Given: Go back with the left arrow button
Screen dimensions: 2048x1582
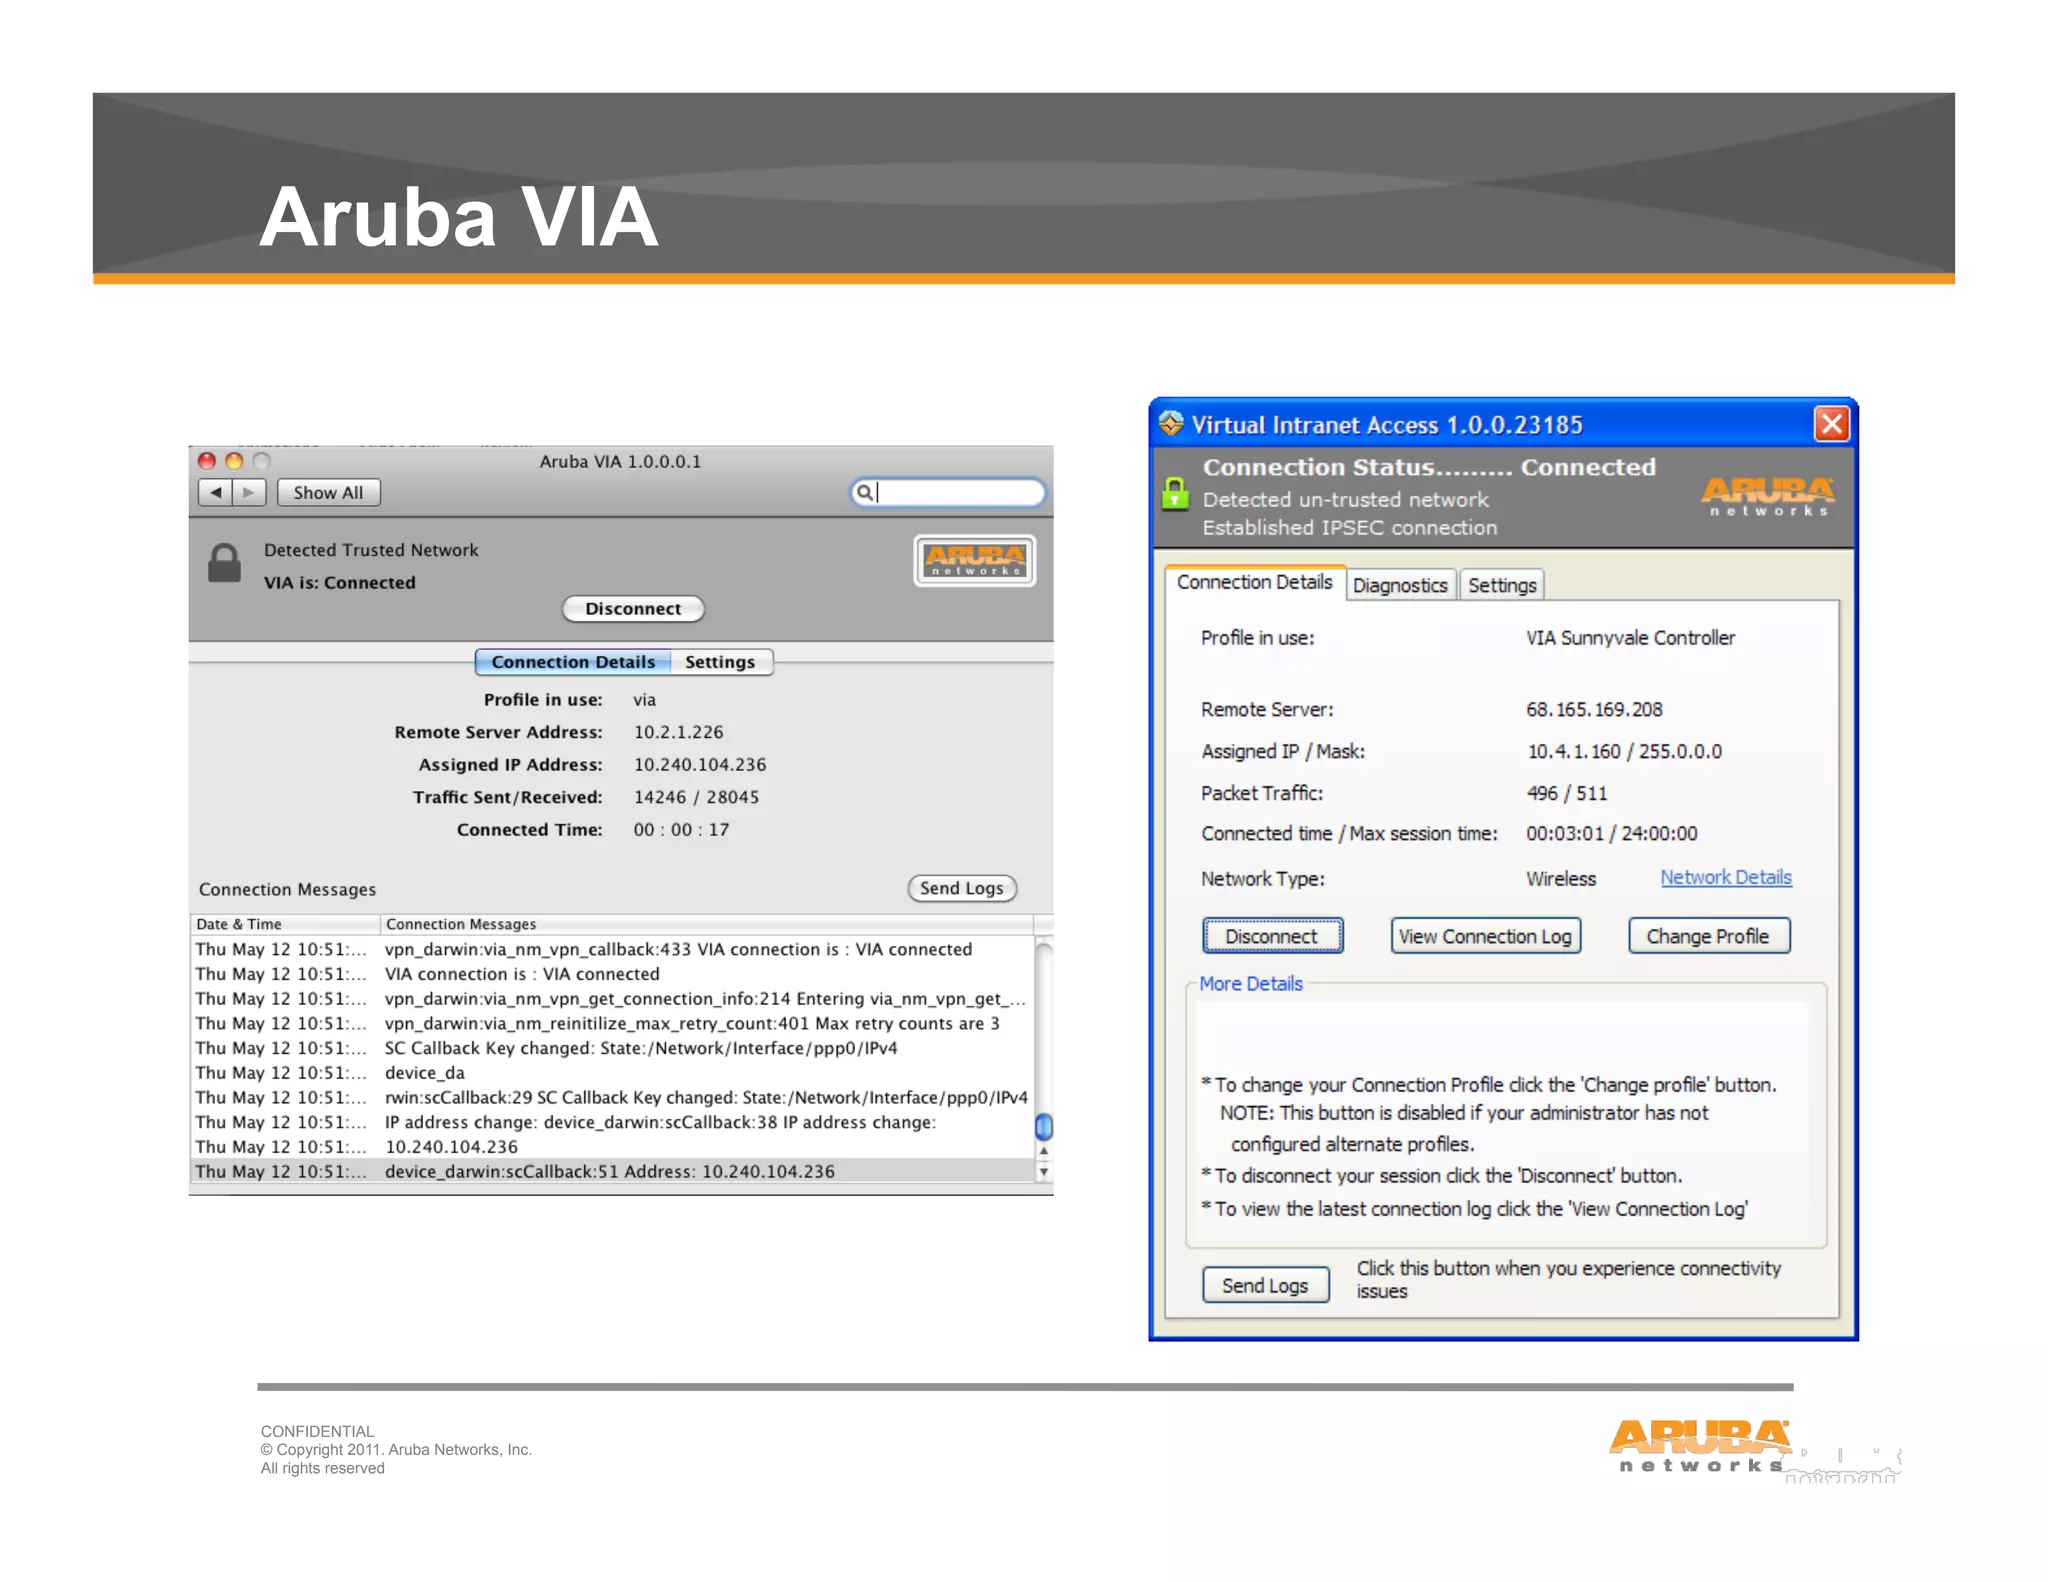Looking at the screenshot, I should tap(215, 492).
